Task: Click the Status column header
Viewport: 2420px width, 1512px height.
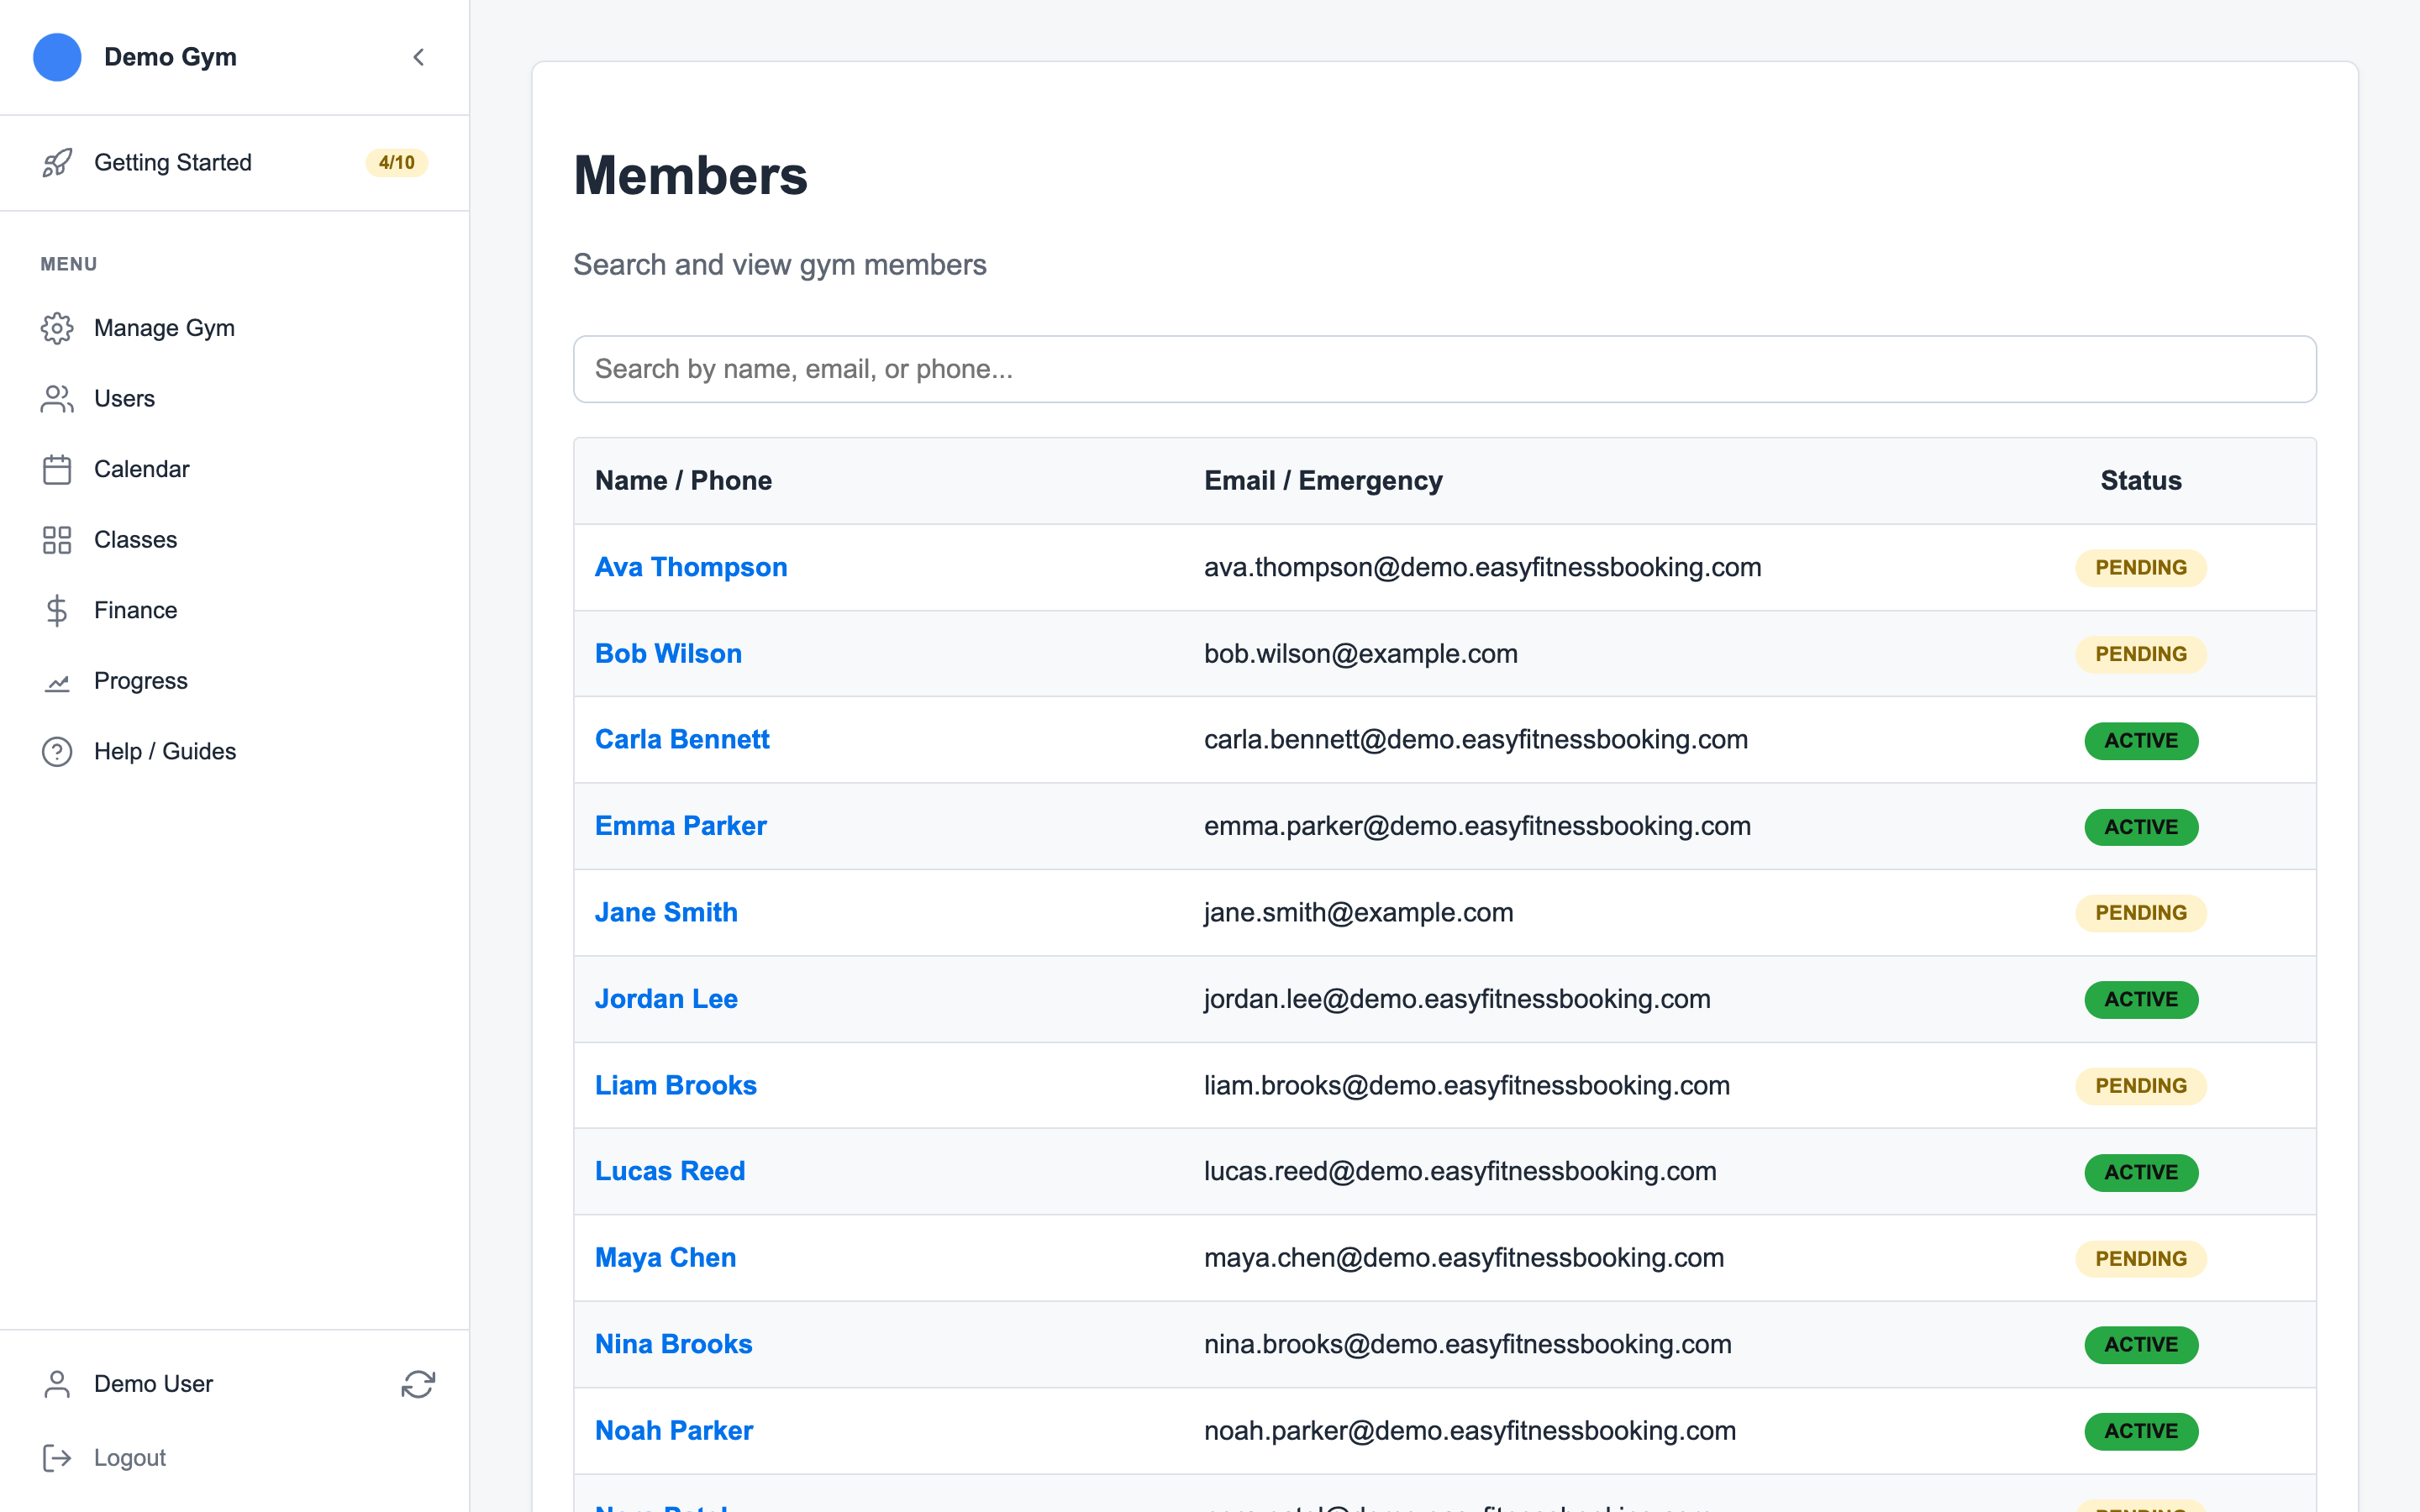Action: tap(2141, 481)
